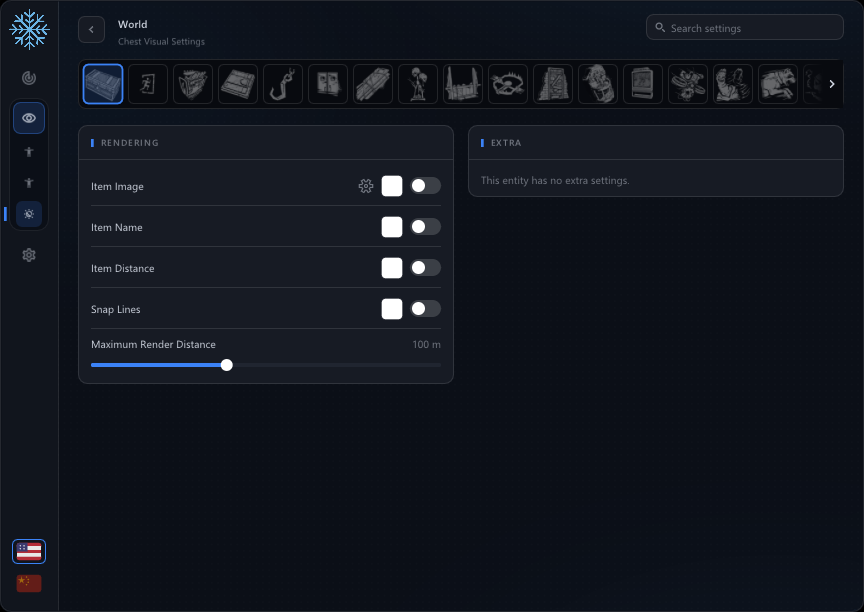864x612 pixels.
Task: Select the locker doors entity icon
Action: 328,84
